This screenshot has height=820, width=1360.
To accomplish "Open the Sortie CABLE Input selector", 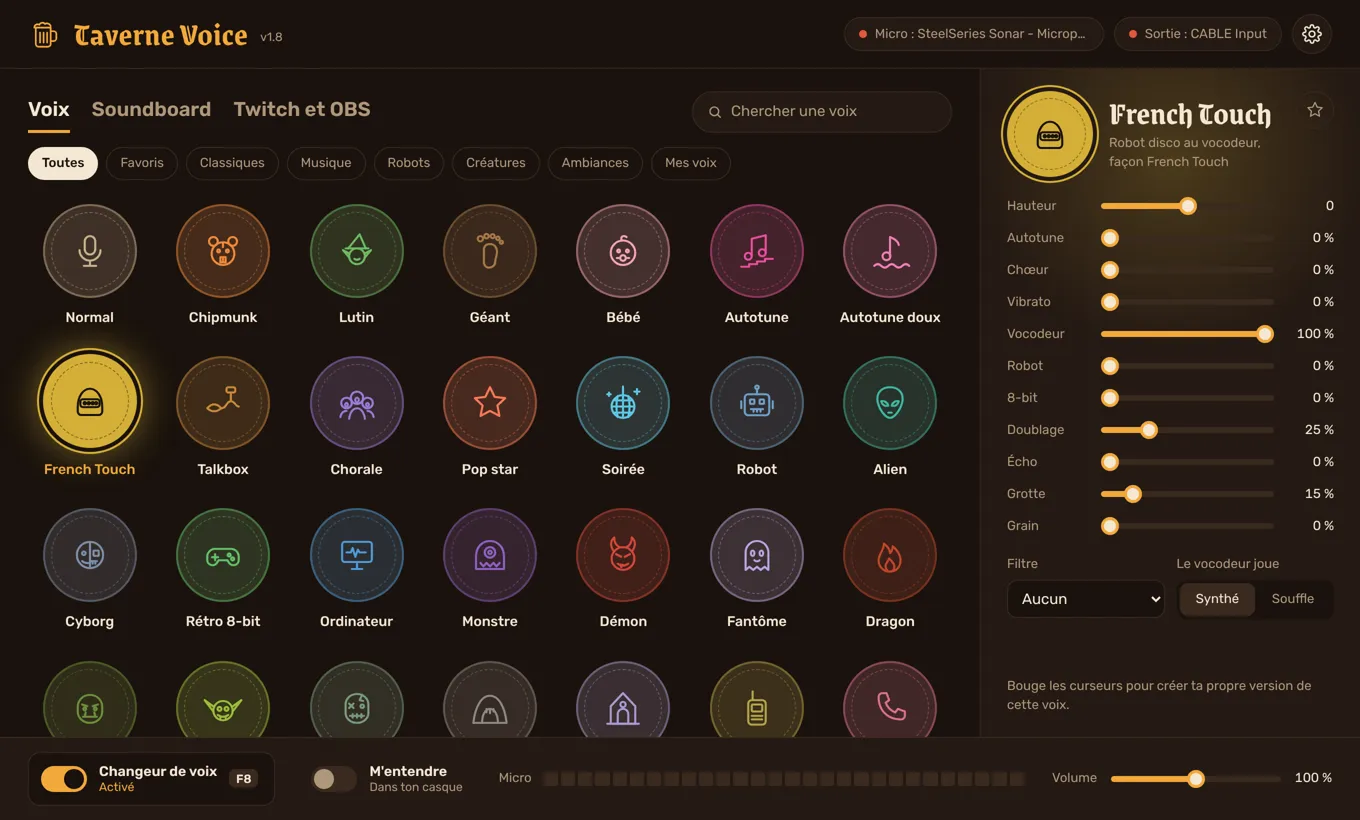I will click(x=1198, y=34).
